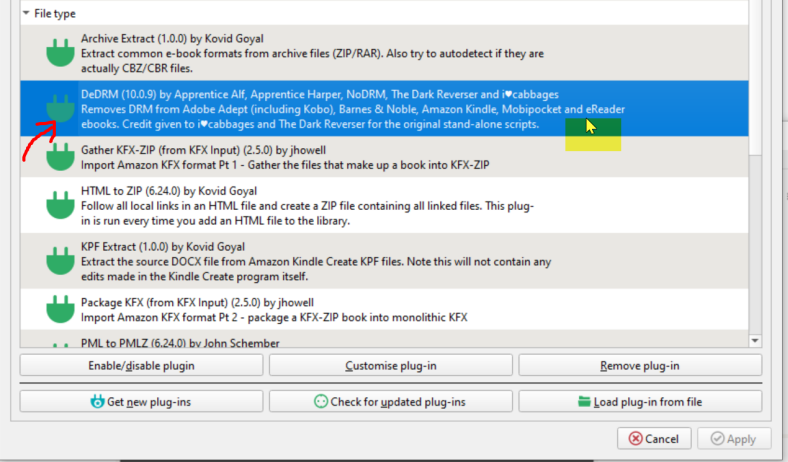788x462 pixels.
Task: Click the scroll-down arrow of the plug-in list
Action: [x=755, y=341]
